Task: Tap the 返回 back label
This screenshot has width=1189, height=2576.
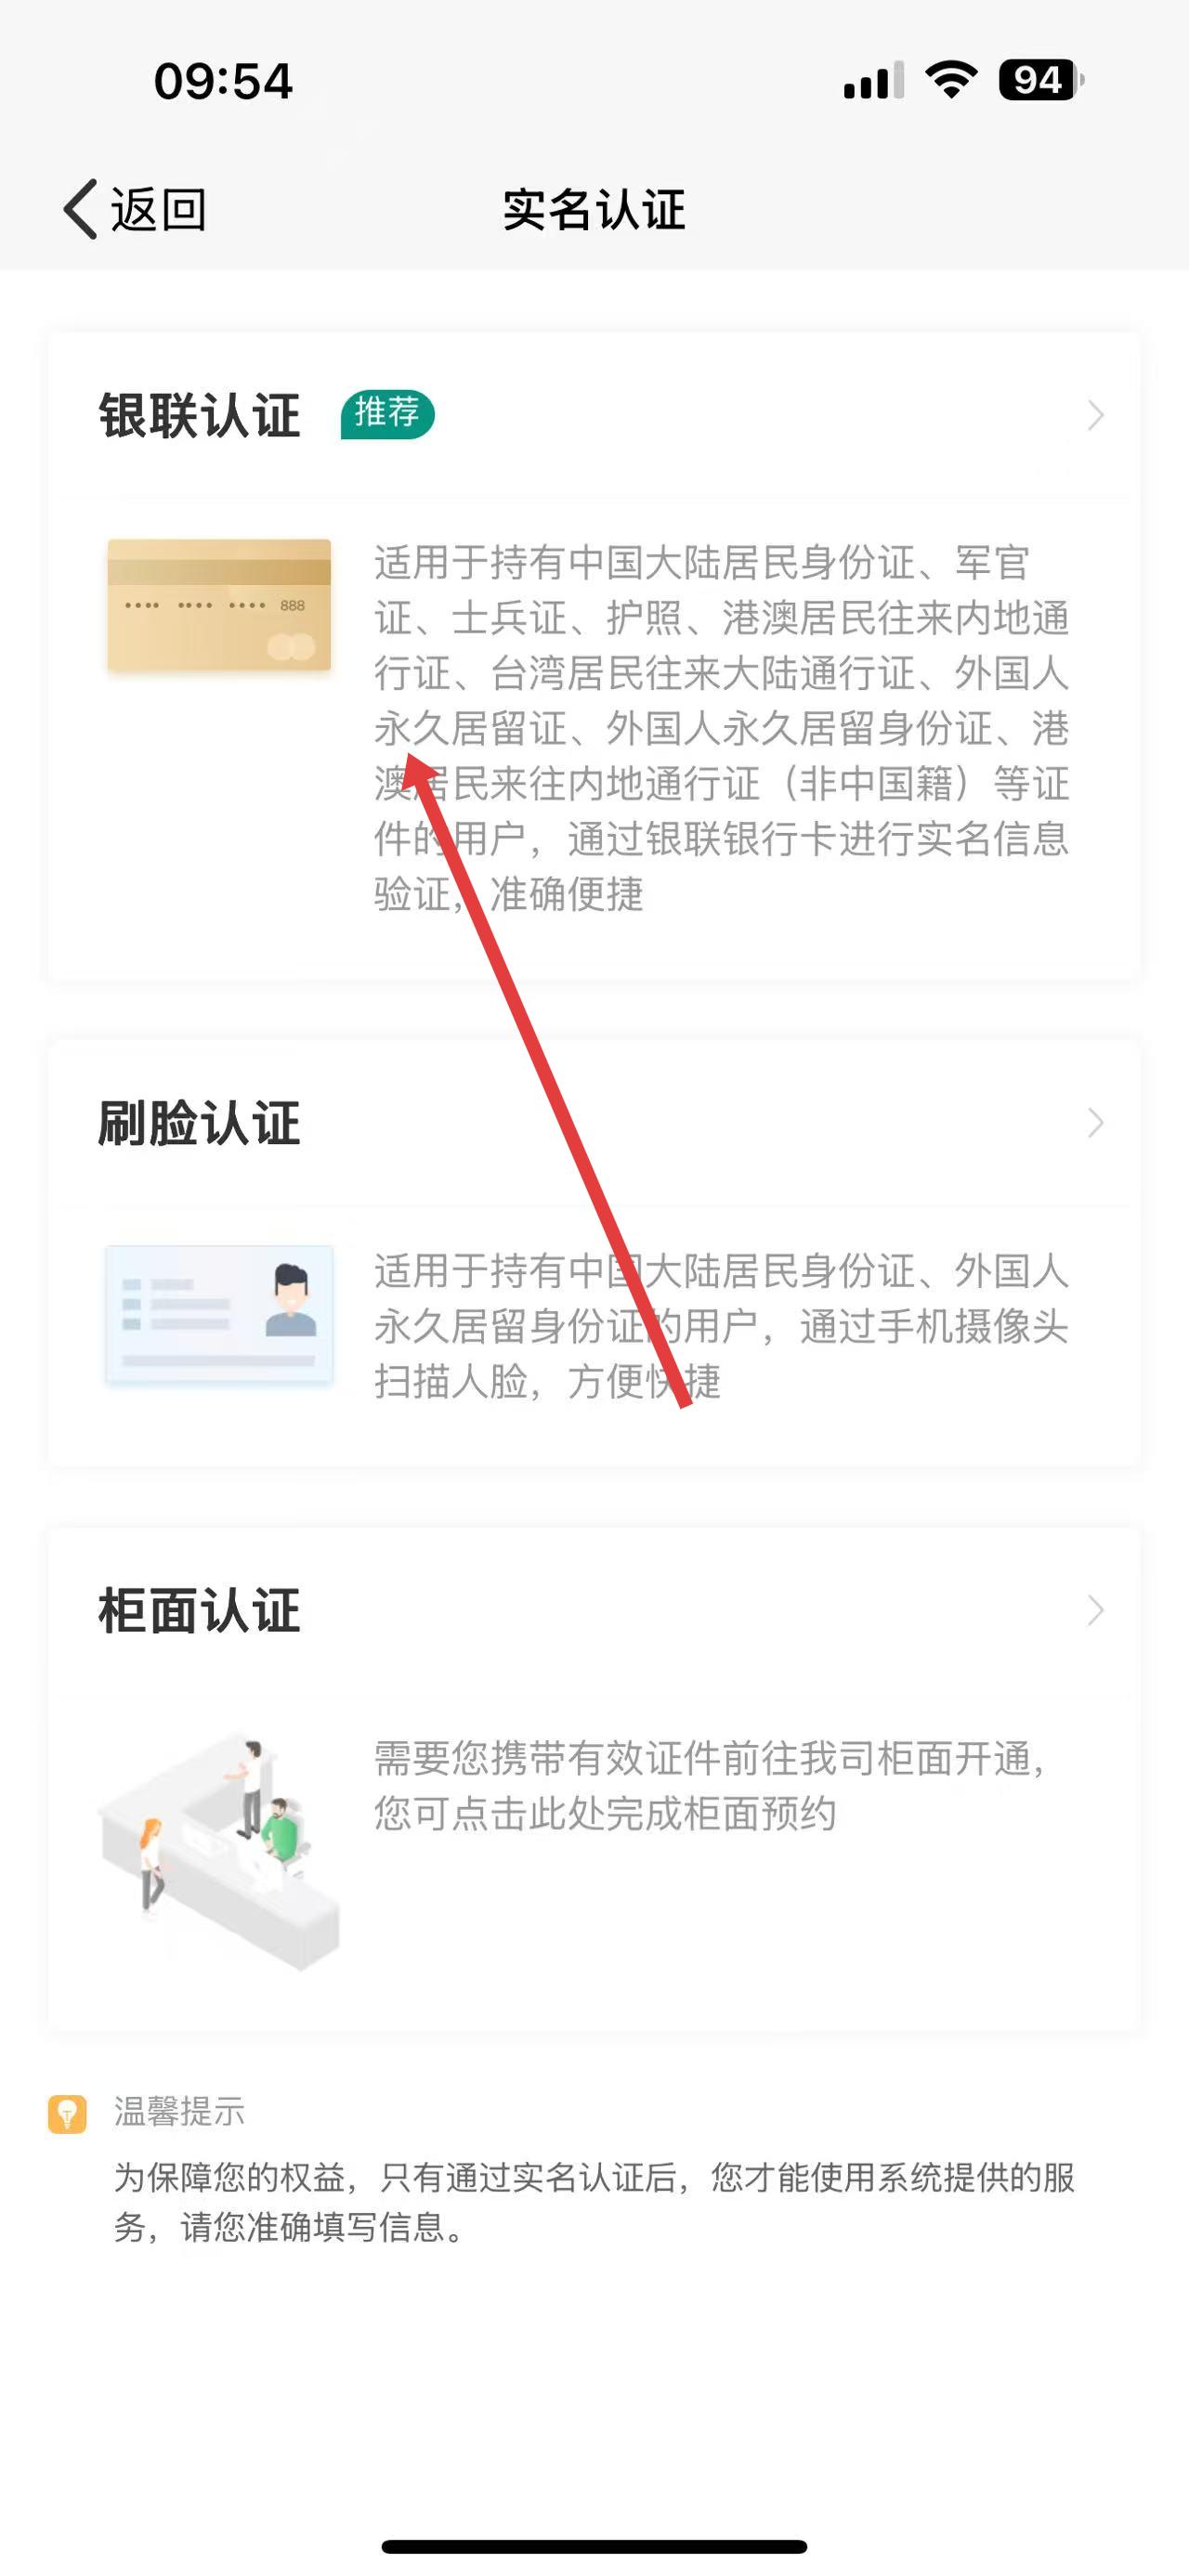Action: tap(158, 210)
